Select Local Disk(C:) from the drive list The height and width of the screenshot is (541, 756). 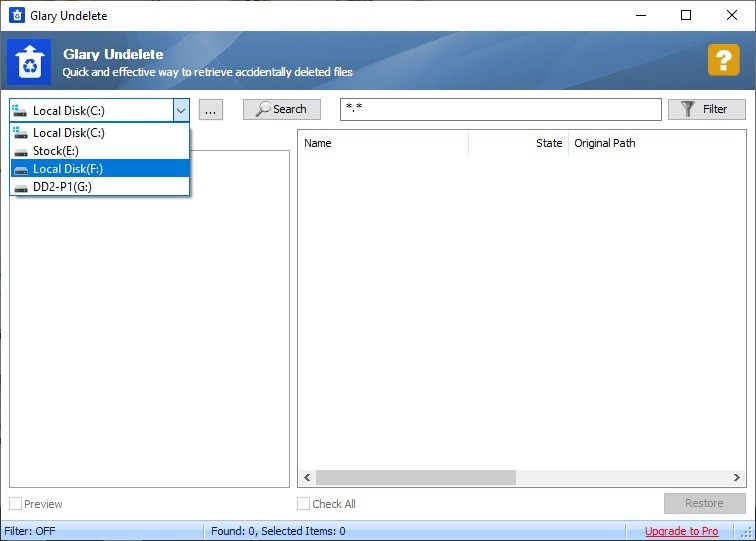pyautogui.click(x=68, y=133)
